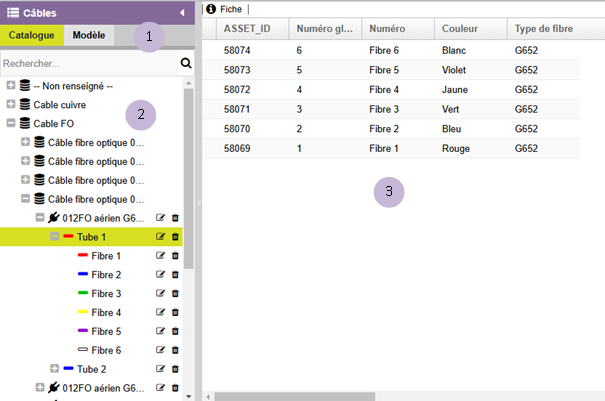Select the red Fibre 1 color swatch

(x=83, y=256)
